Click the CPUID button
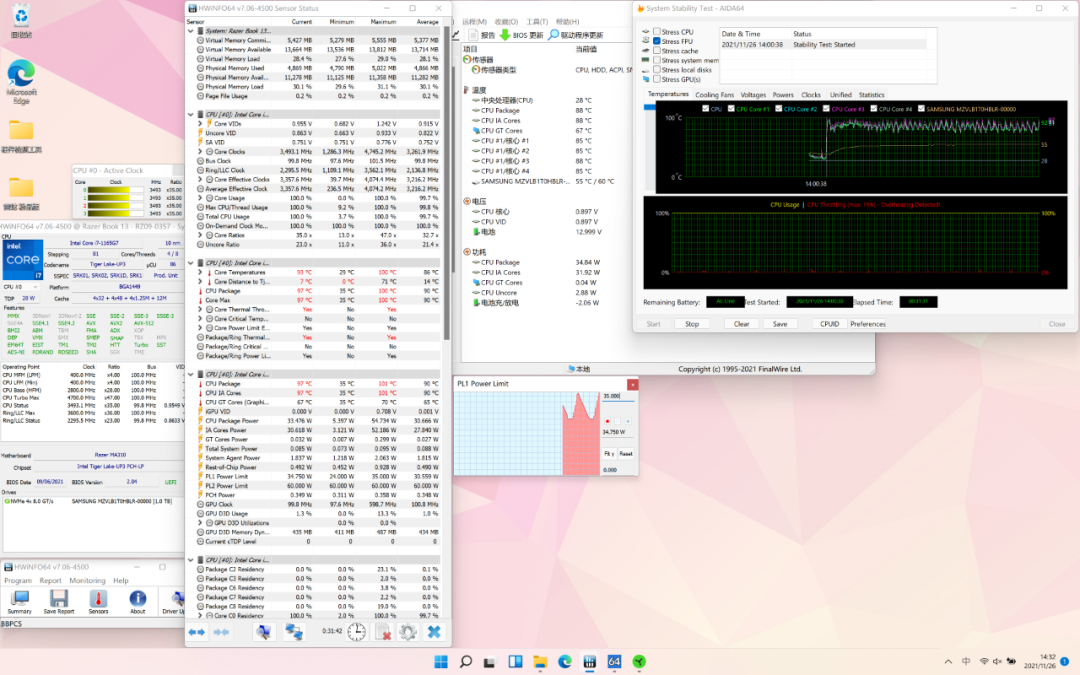1080x675 pixels. (x=829, y=324)
